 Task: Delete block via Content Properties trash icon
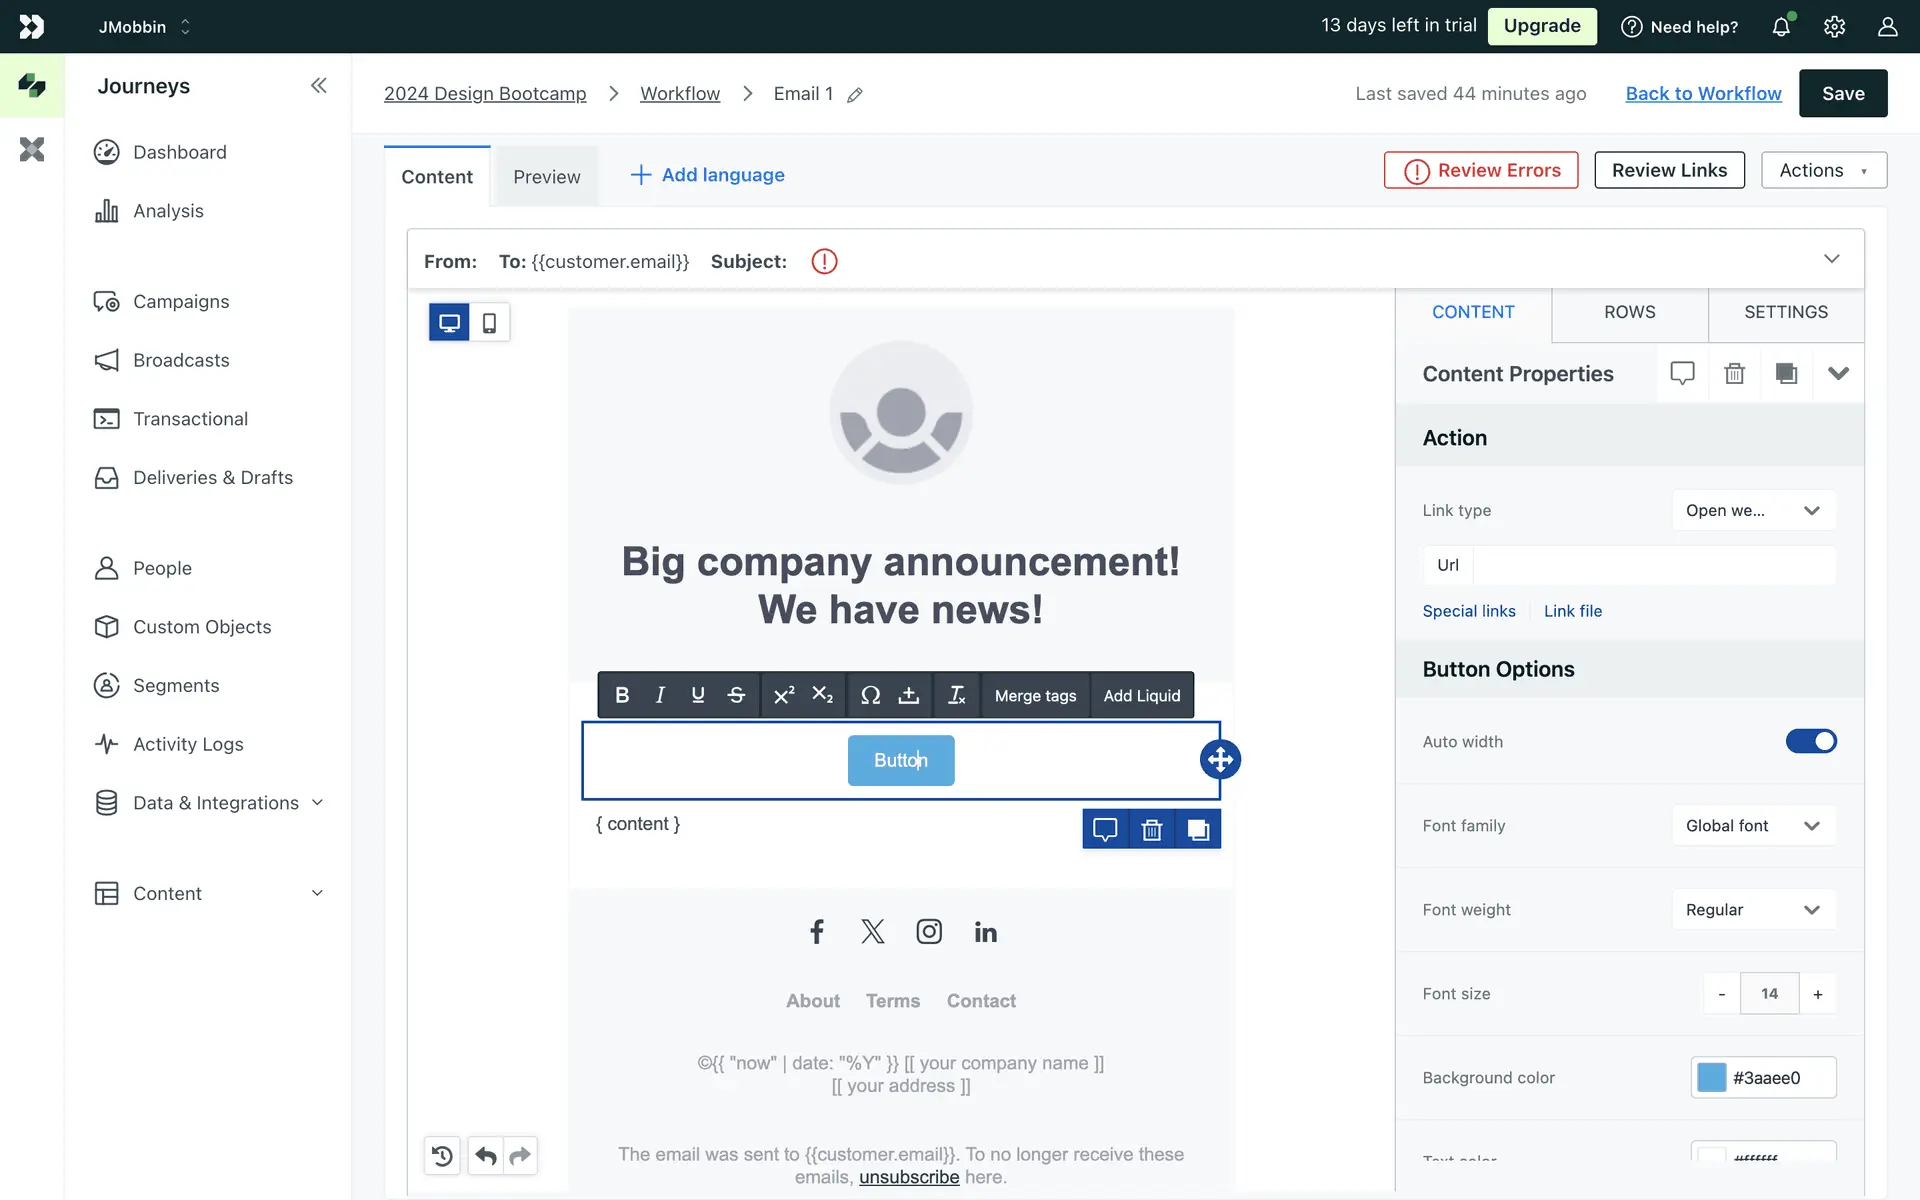pyautogui.click(x=1734, y=373)
